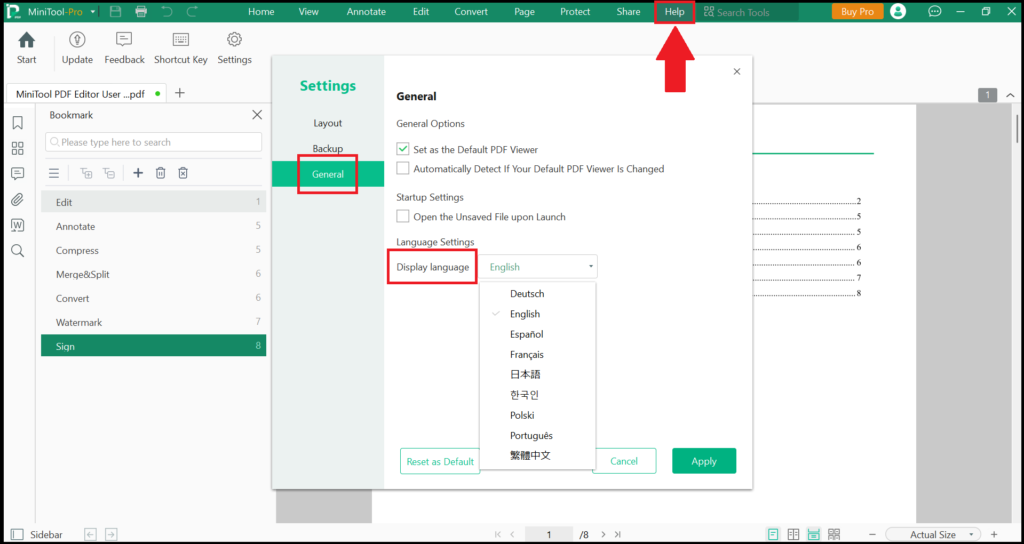Click the Cancel button
Viewport: 1024px width, 544px height.
click(x=624, y=461)
